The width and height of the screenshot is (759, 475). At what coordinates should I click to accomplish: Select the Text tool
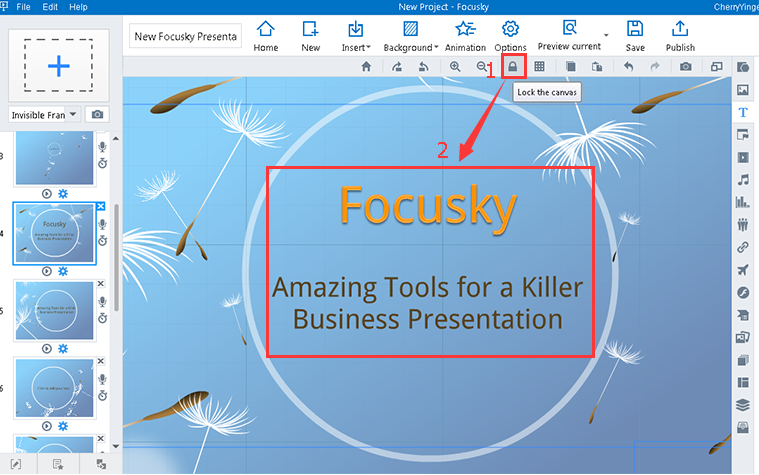click(743, 112)
